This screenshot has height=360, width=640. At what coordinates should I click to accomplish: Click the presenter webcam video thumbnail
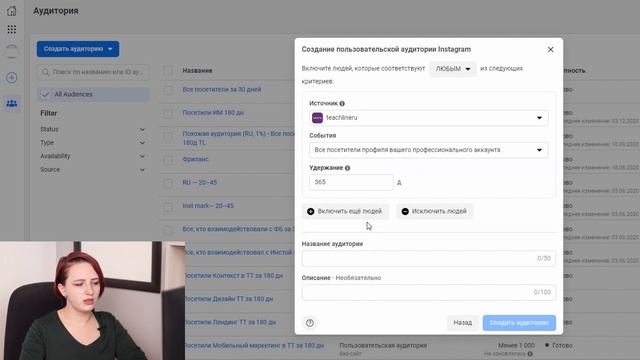coord(92,300)
